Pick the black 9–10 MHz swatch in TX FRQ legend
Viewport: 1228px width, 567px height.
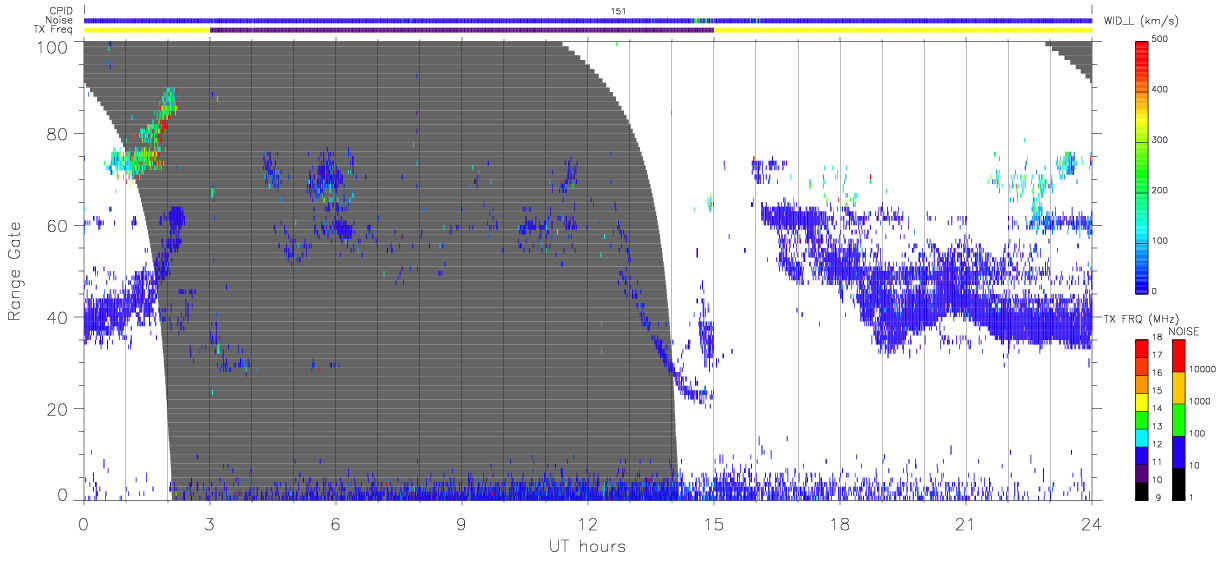tap(1143, 489)
